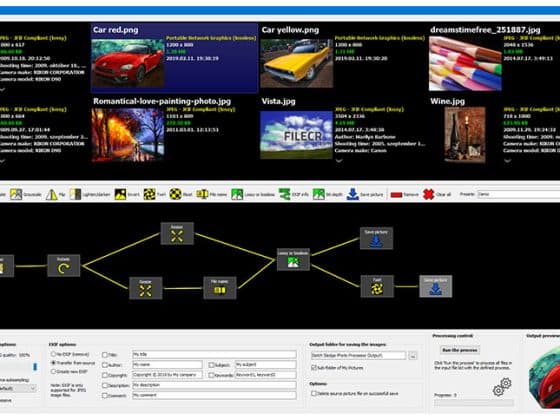
Task: Choose the Bit depth tool icon
Action: click(319, 194)
